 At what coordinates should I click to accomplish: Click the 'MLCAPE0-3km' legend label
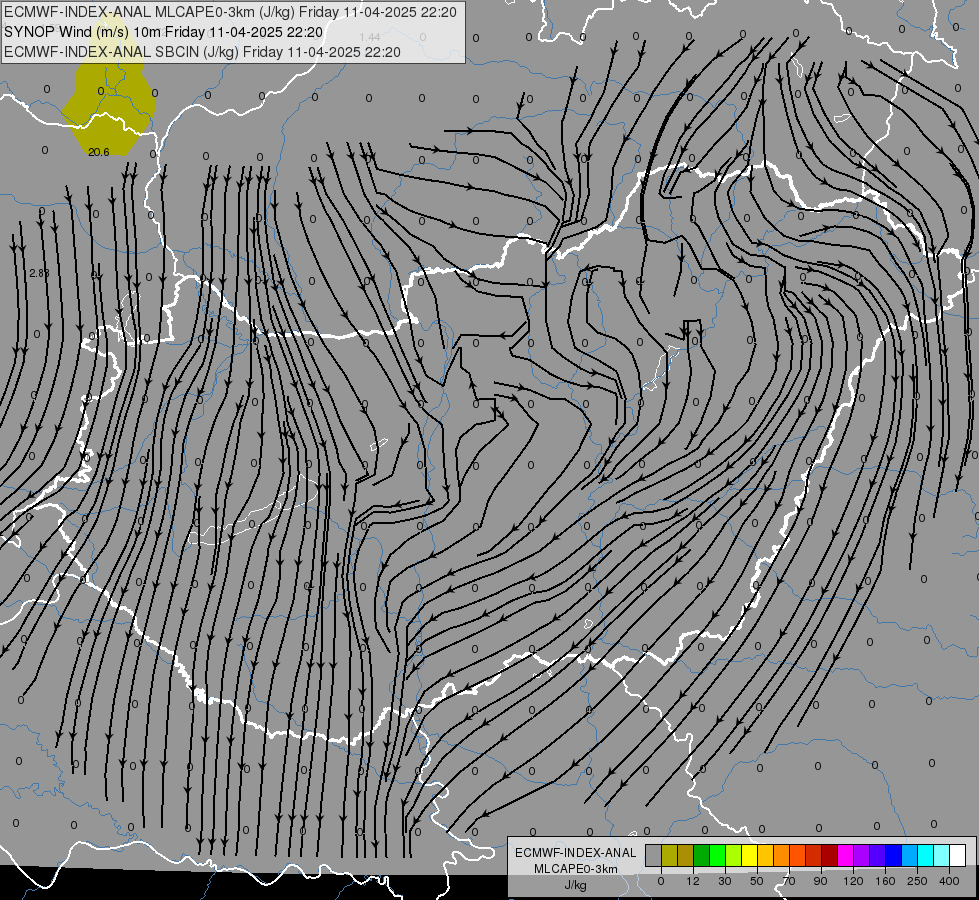pyautogui.click(x=576, y=869)
